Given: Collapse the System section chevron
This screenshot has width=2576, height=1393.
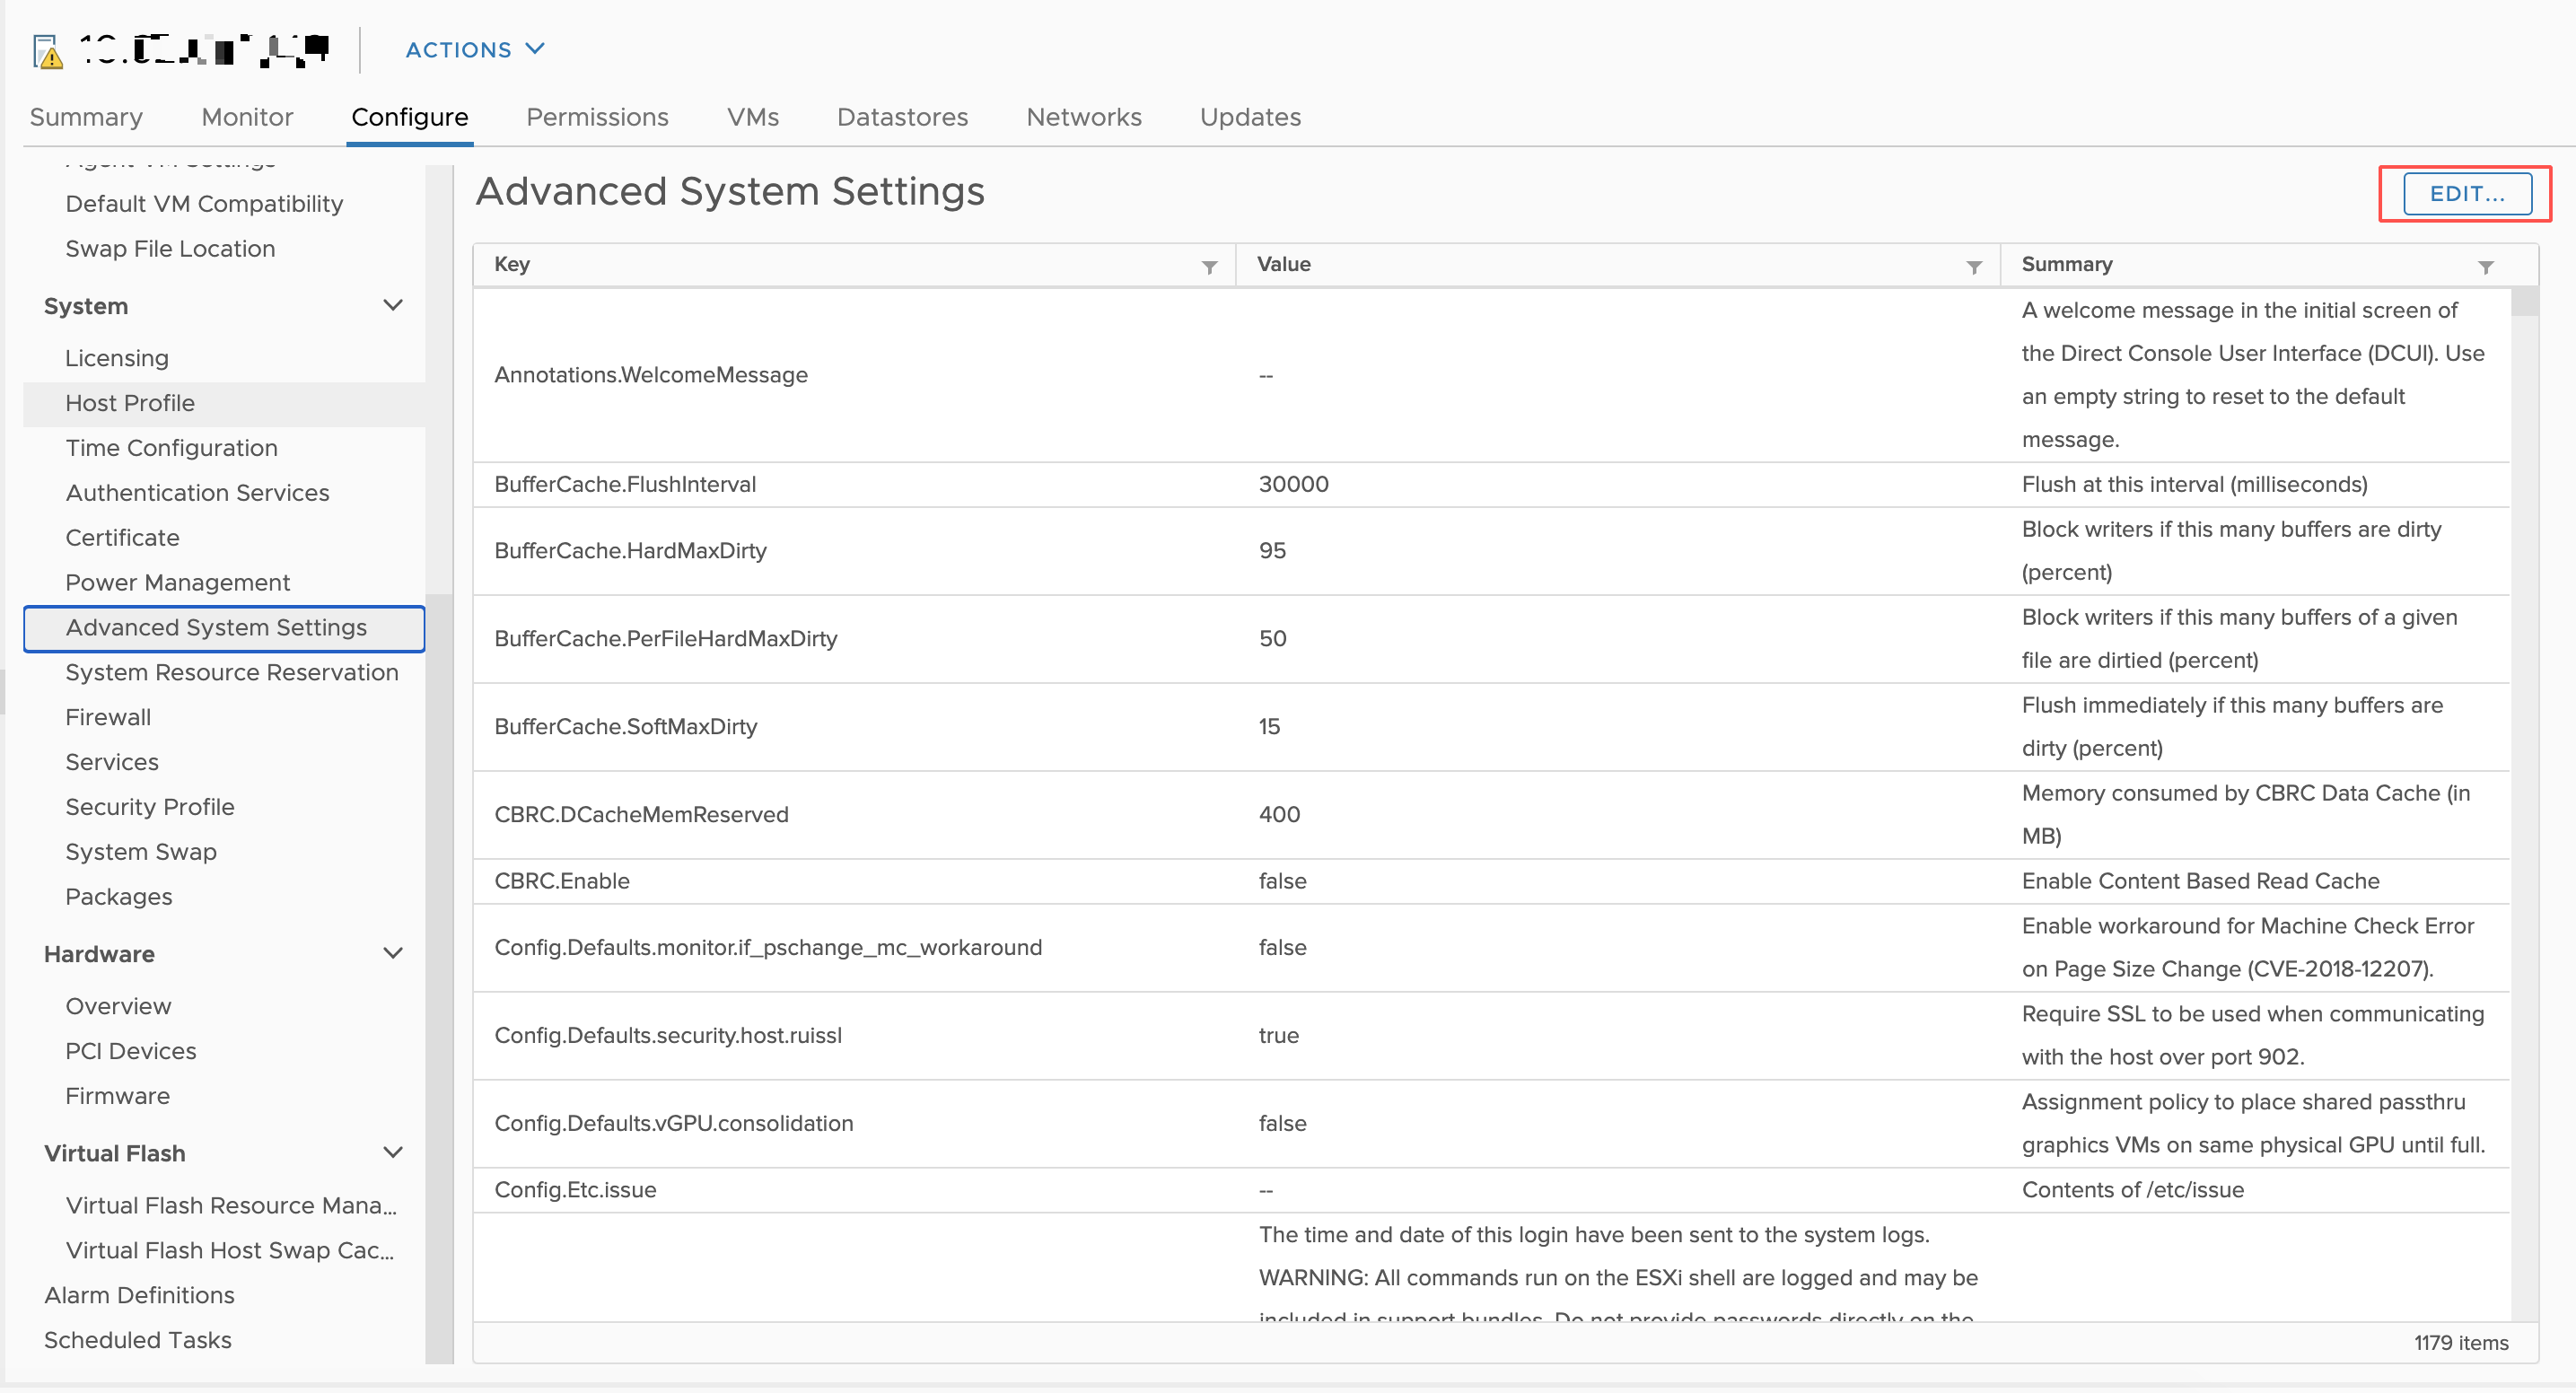Looking at the screenshot, I should (393, 305).
